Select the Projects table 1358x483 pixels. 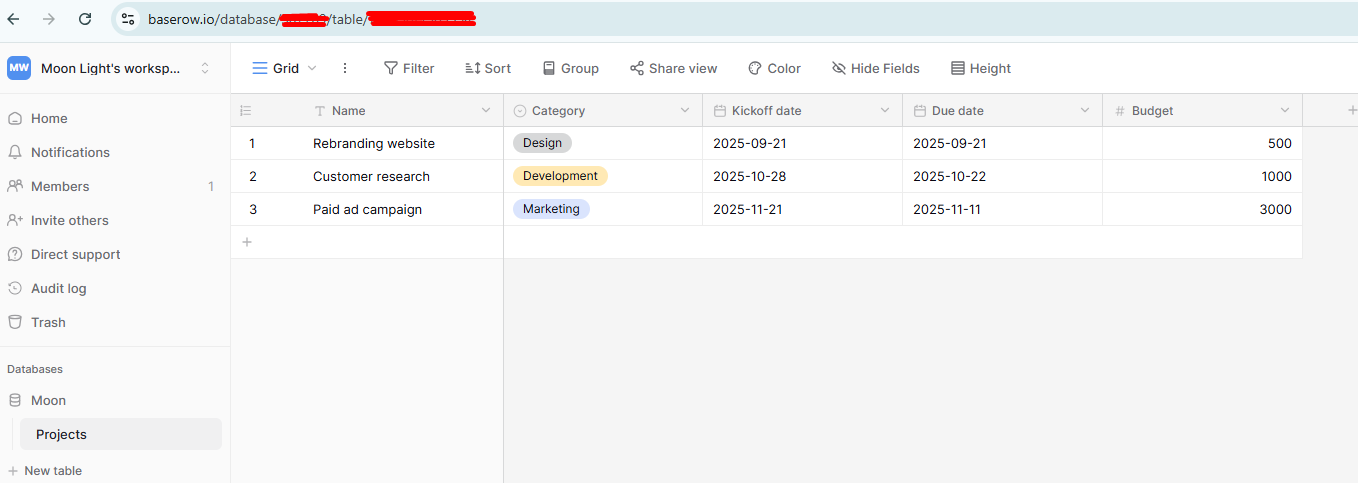61,434
